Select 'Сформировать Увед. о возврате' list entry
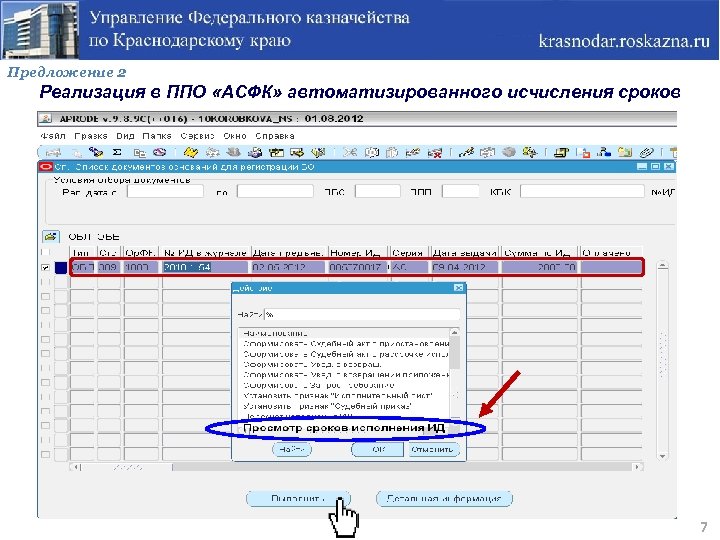Image resolution: width=720 pixels, height=540 pixels. 312,364
